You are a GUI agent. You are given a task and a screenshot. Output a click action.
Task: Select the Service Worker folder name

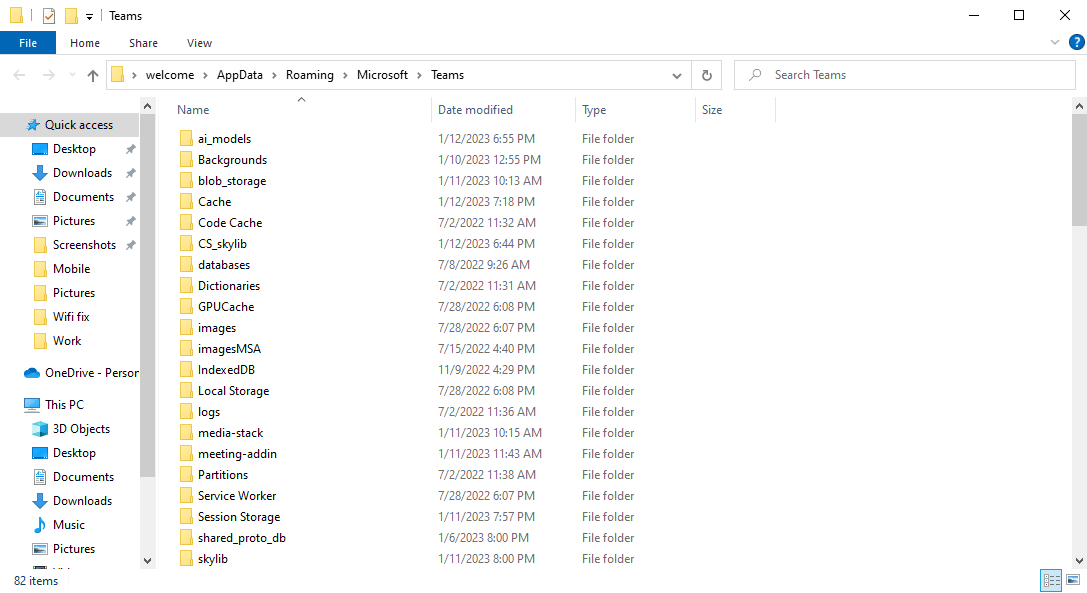click(236, 496)
